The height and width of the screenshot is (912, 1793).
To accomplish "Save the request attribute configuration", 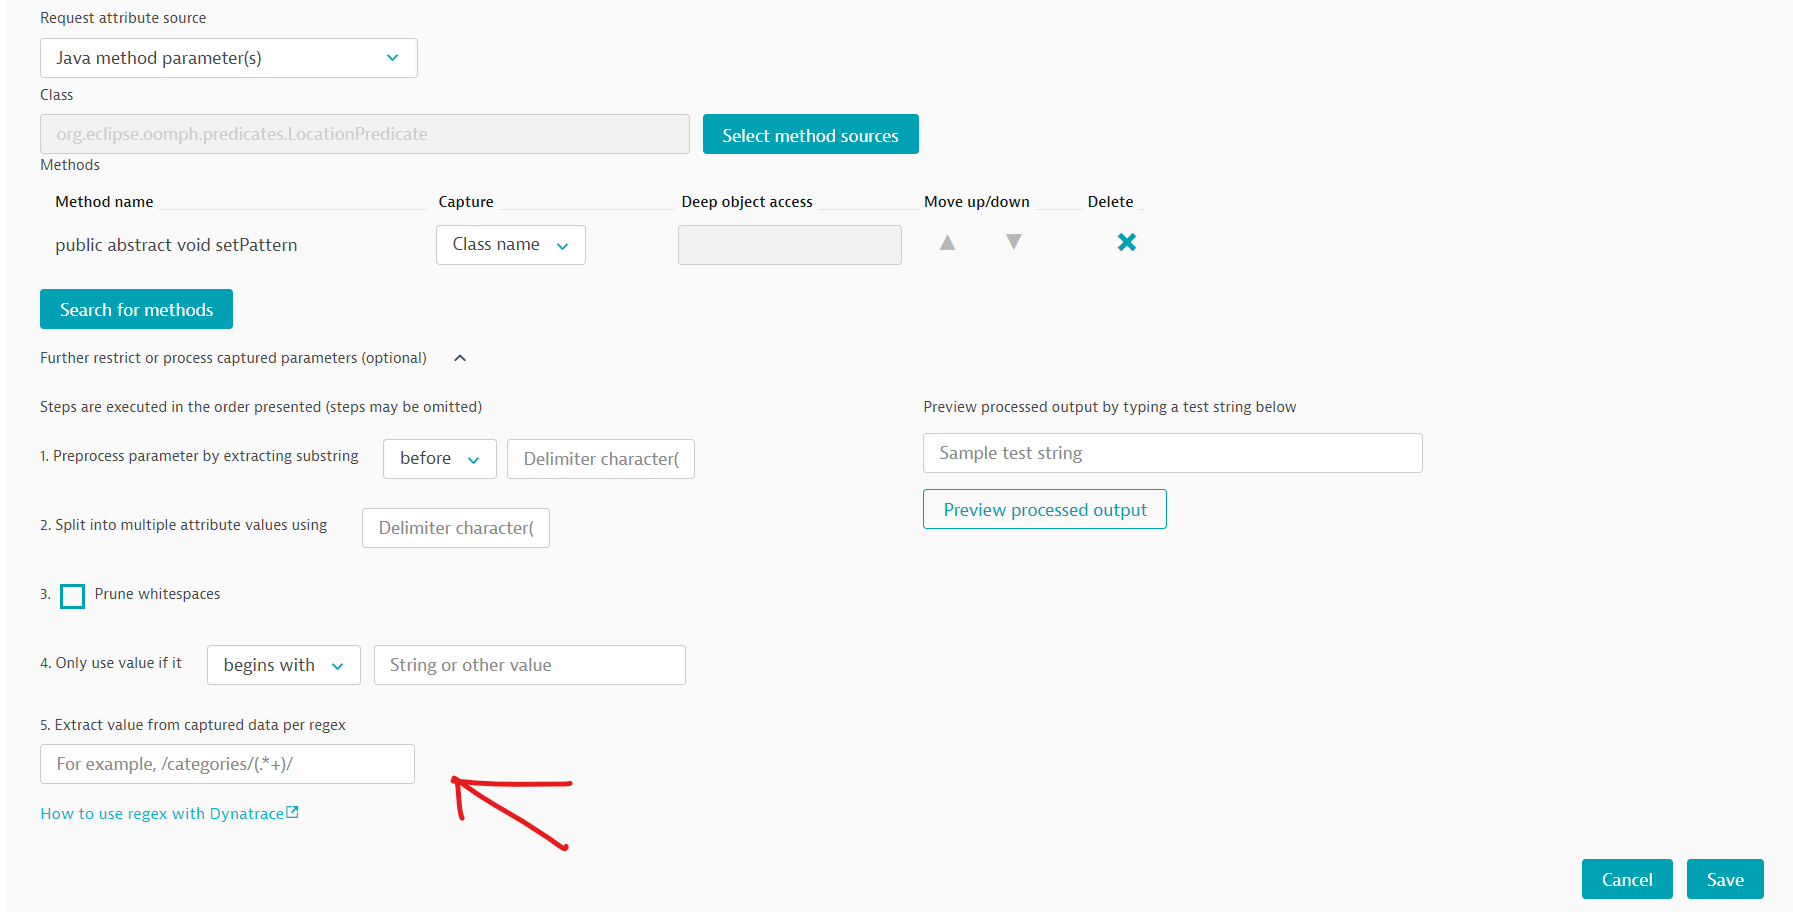I will coord(1724,880).
